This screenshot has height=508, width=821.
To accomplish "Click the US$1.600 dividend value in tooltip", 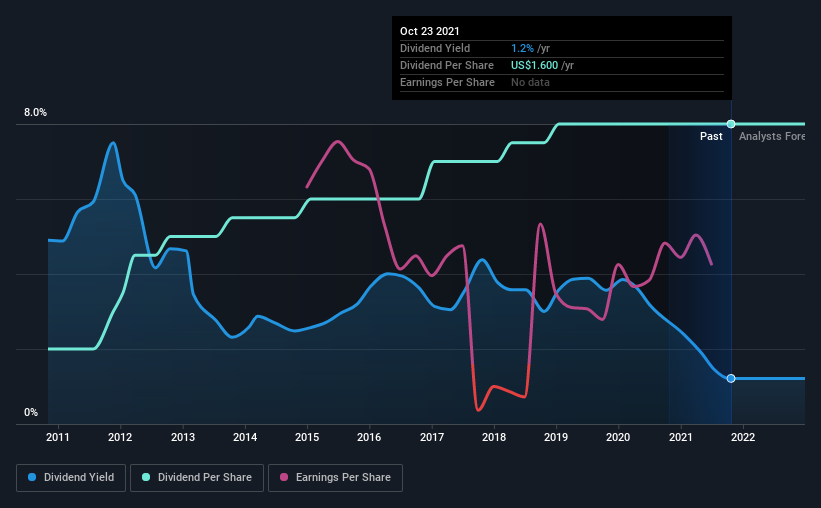I will [534, 65].
